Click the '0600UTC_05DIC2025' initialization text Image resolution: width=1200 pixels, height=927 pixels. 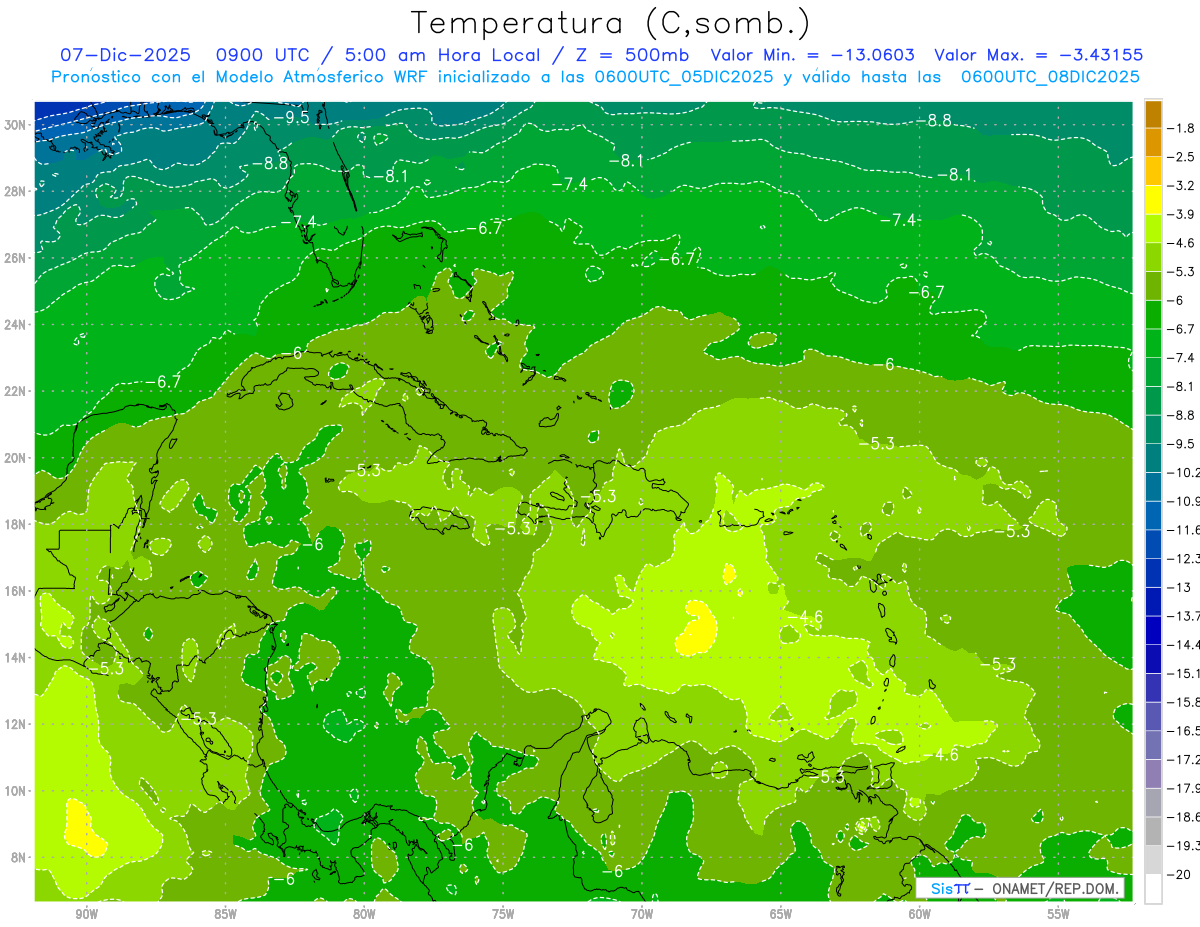tap(684, 77)
